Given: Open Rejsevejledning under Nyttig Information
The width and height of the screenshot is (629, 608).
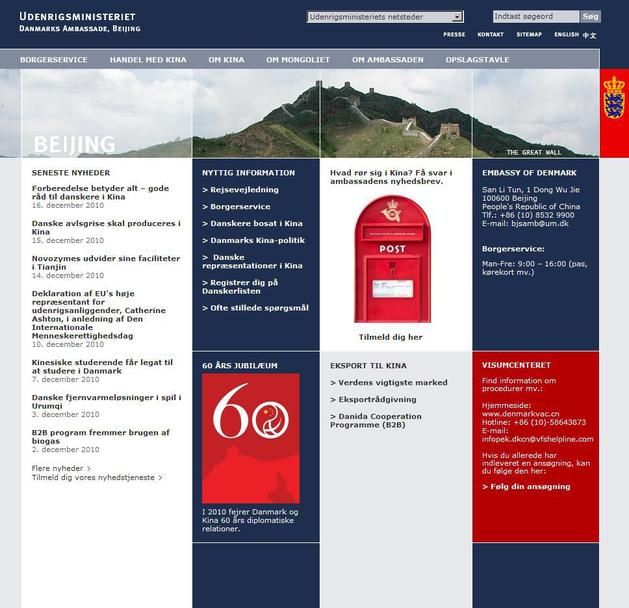Looking at the screenshot, I should pos(240,190).
